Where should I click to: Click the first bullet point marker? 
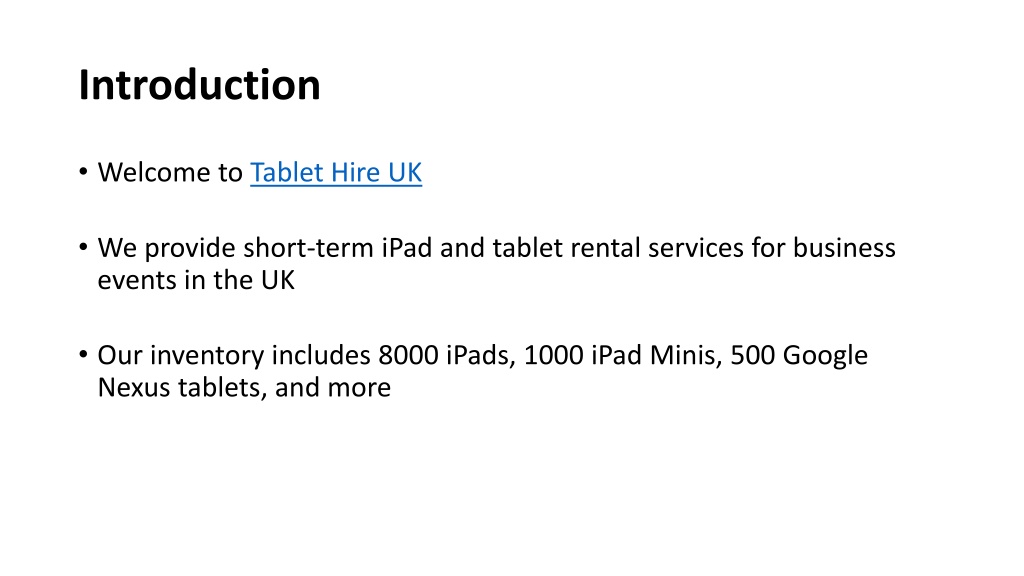click(x=83, y=172)
